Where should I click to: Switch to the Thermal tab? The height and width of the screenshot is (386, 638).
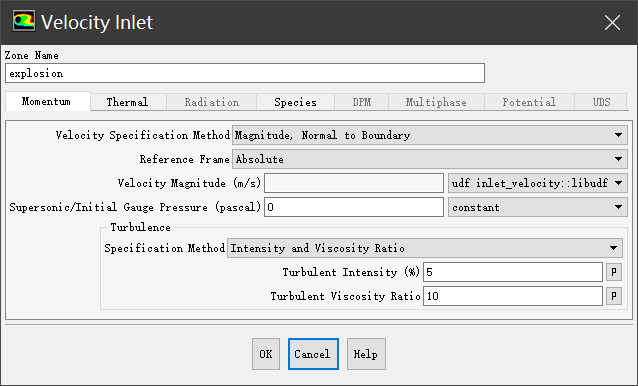(x=128, y=102)
